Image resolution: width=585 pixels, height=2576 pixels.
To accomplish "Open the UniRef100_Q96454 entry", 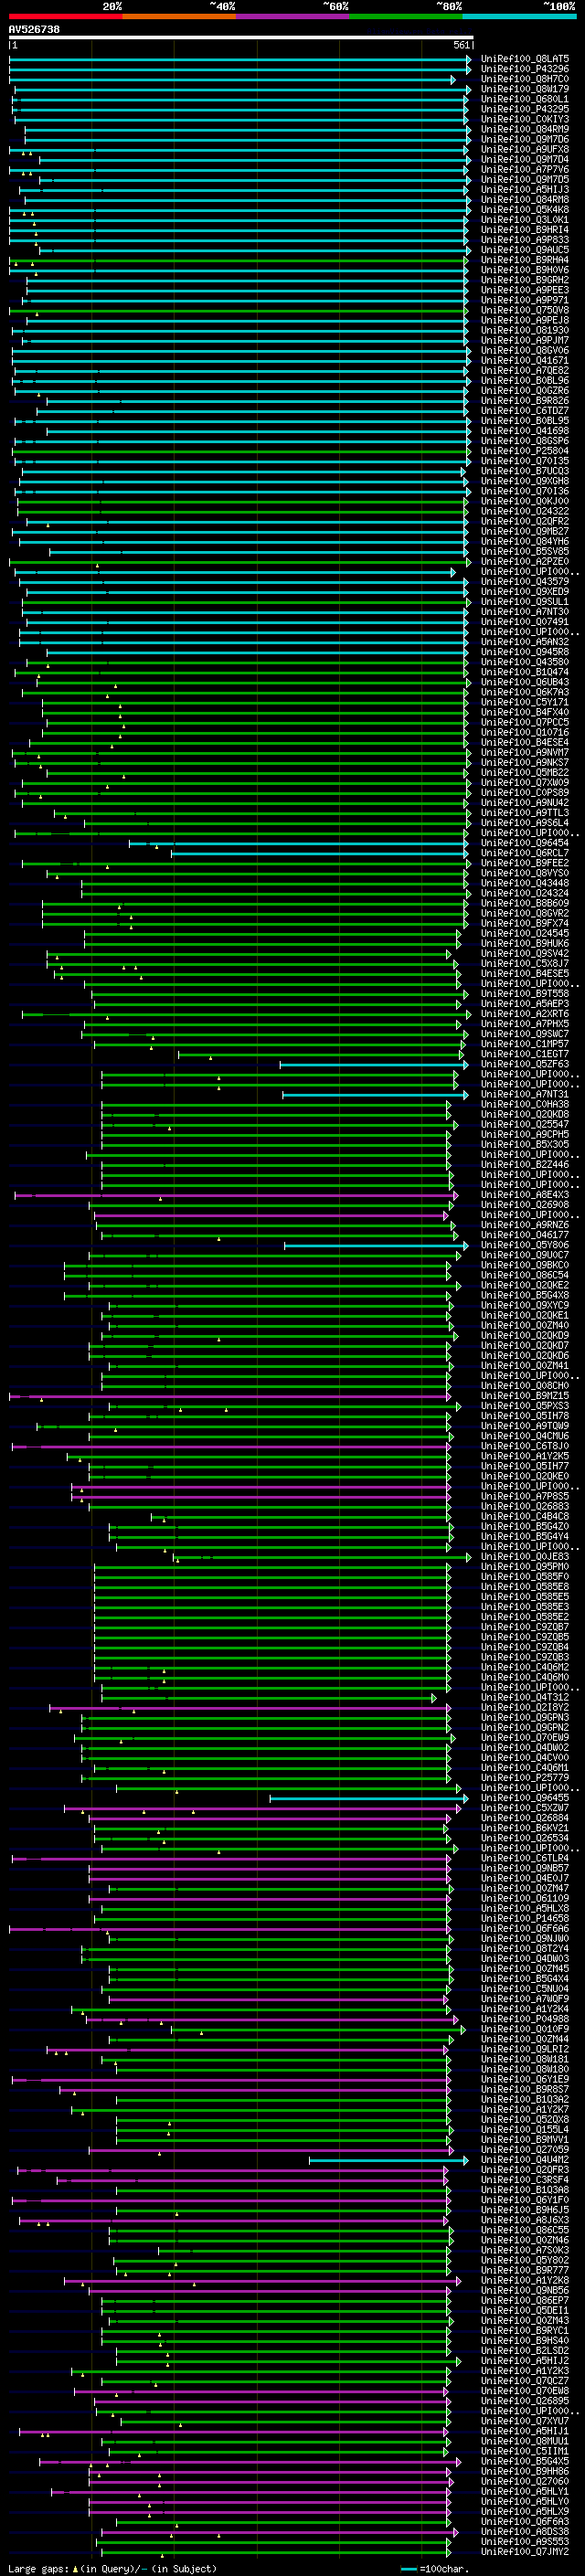I will 525,843.
